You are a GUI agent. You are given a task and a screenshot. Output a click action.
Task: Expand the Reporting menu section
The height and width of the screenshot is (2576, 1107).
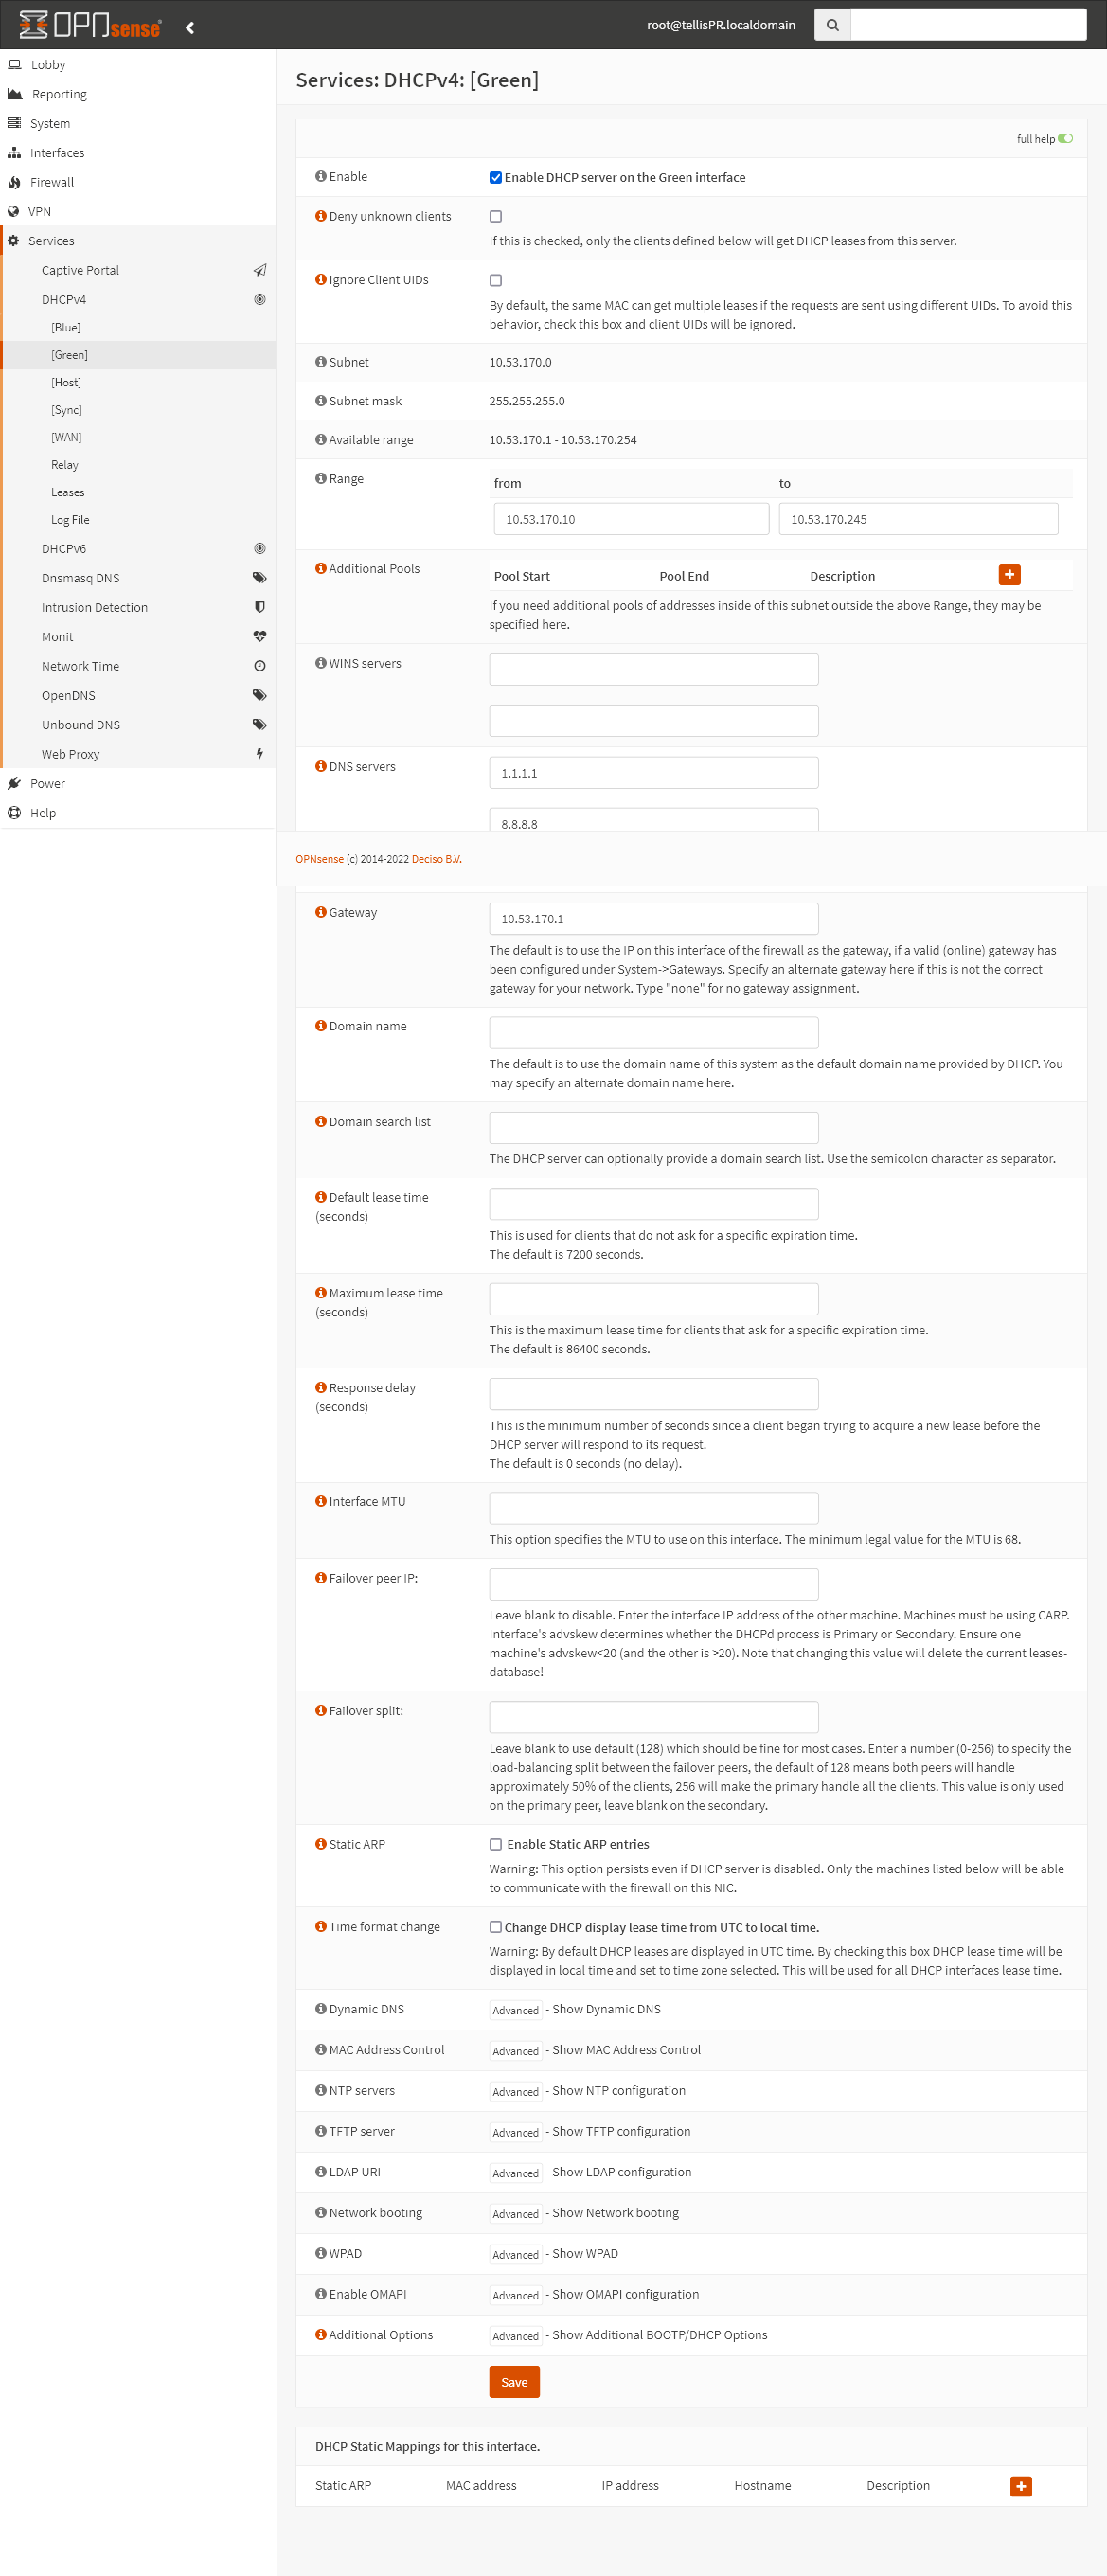tap(138, 94)
